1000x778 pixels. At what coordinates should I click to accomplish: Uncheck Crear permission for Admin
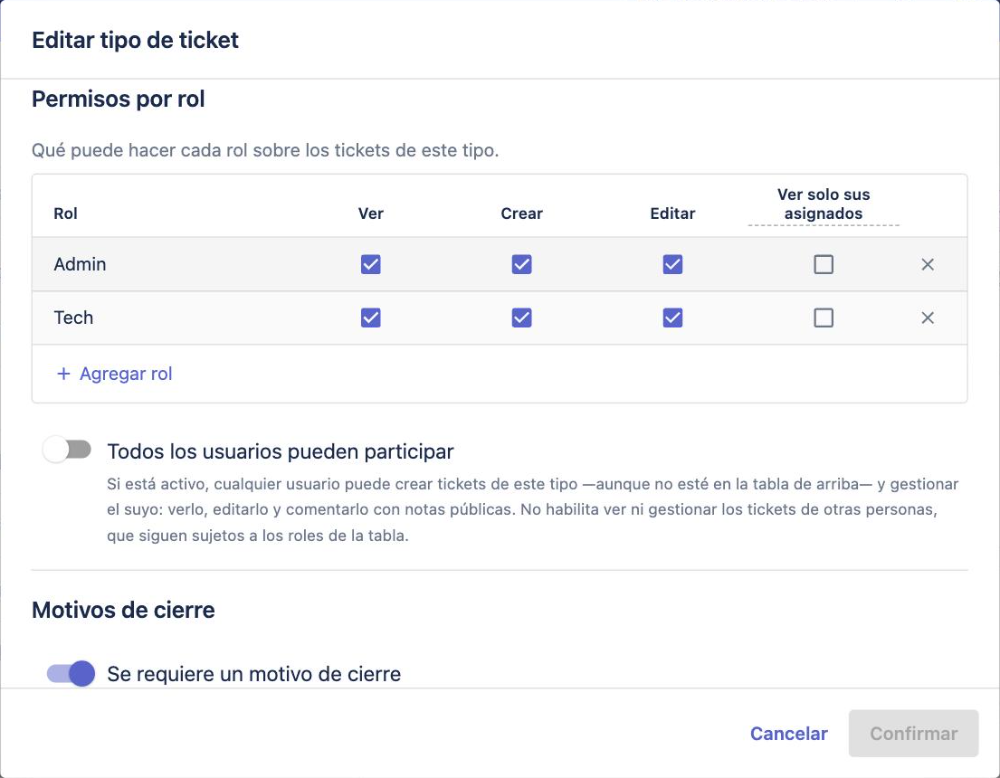point(522,264)
